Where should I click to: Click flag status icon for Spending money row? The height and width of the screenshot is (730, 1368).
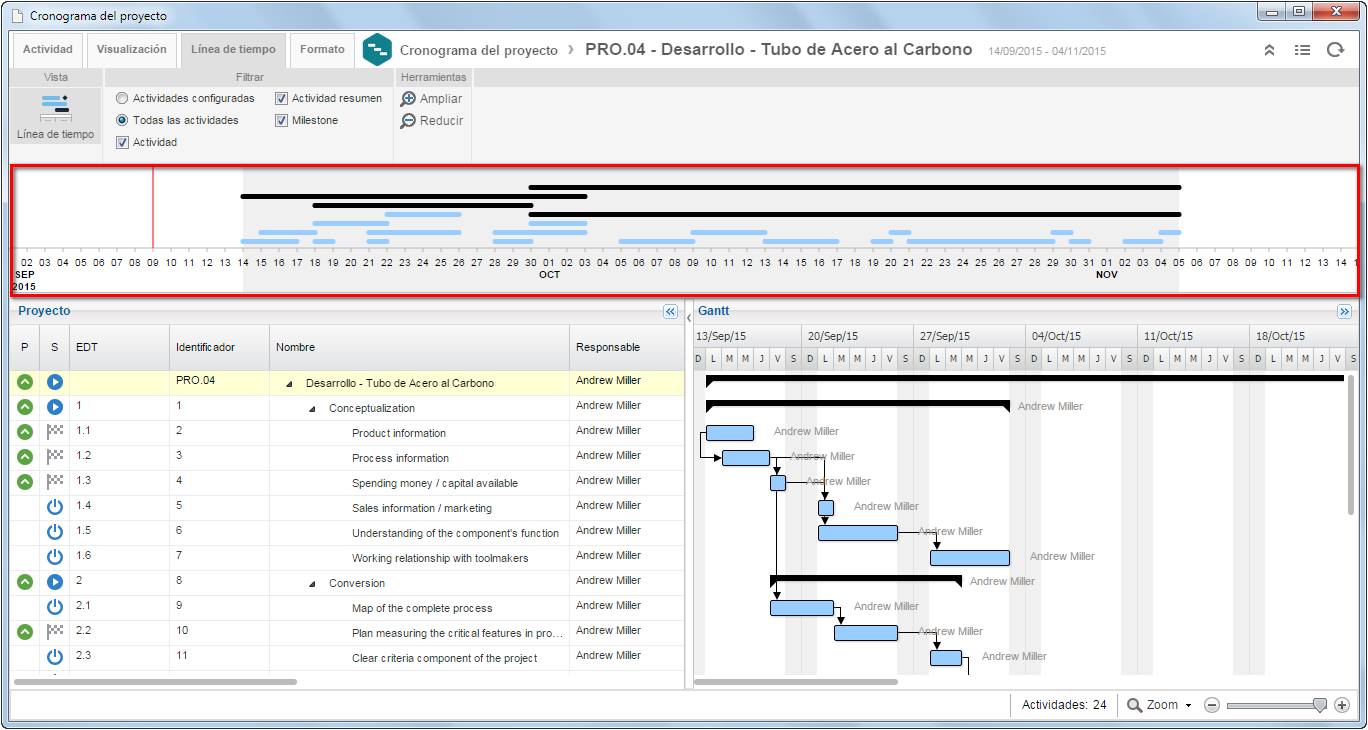[x=55, y=482]
